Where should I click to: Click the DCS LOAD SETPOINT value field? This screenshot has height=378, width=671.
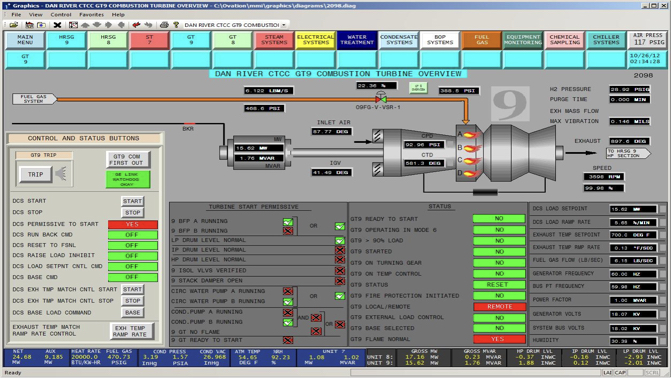[632, 209]
